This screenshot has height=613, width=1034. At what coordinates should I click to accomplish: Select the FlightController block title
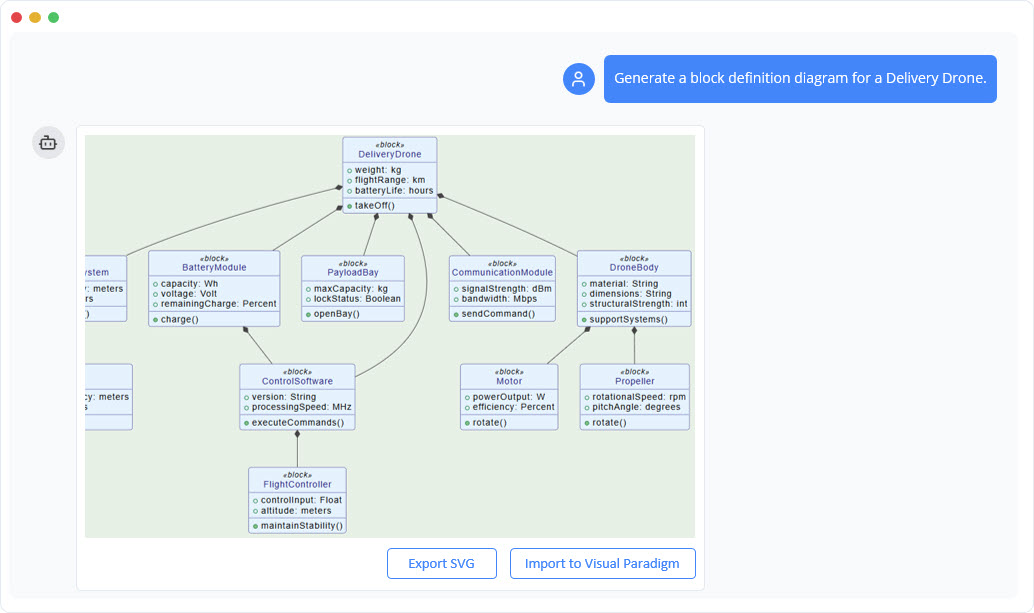tap(296, 484)
